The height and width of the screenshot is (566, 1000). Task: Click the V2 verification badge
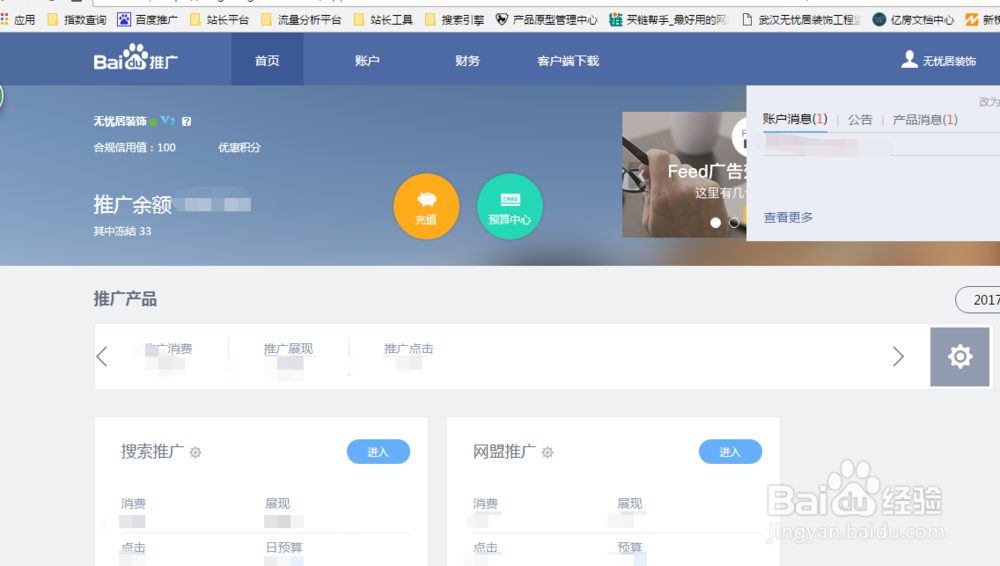point(168,121)
